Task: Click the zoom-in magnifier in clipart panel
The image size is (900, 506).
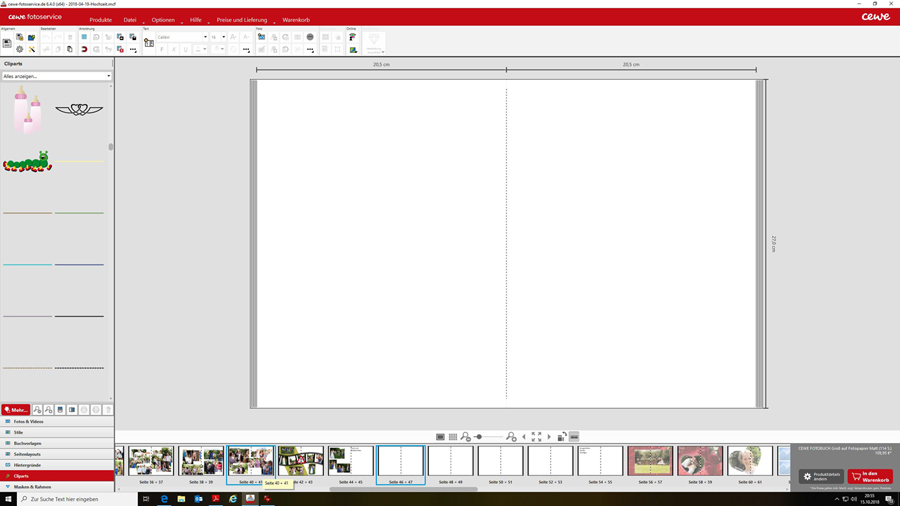Action: click(x=48, y=410)
